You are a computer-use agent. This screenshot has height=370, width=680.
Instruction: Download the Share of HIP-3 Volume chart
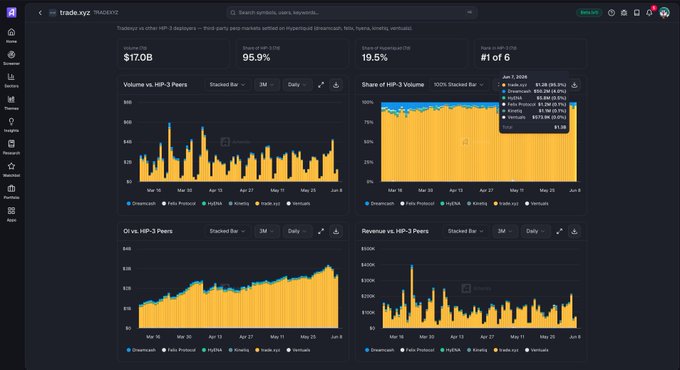tap(574, 85)
